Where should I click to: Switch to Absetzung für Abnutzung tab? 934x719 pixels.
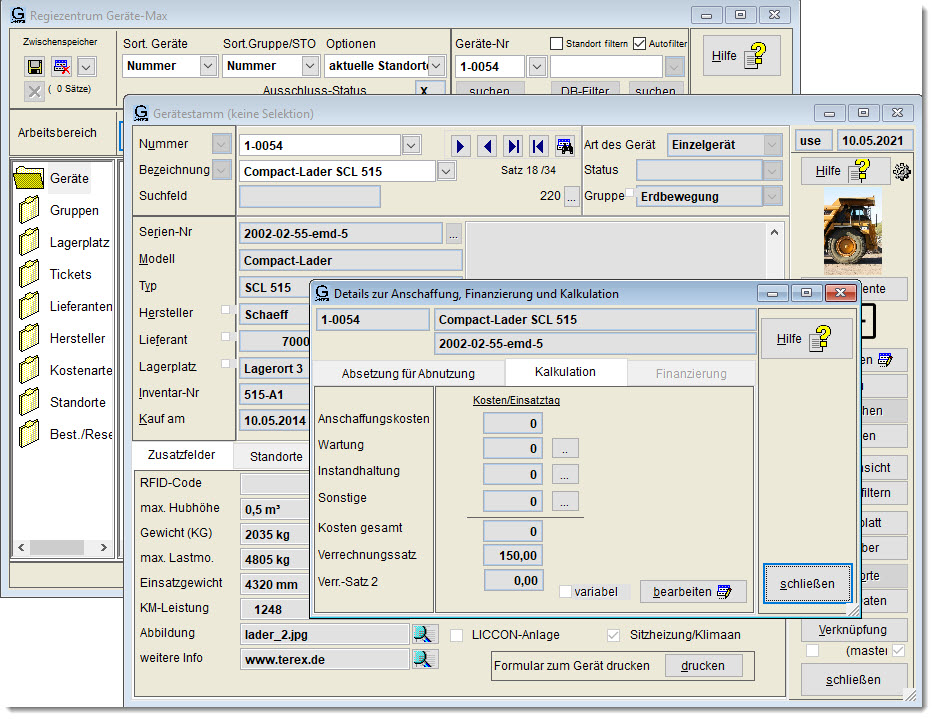tap(408, 373)
